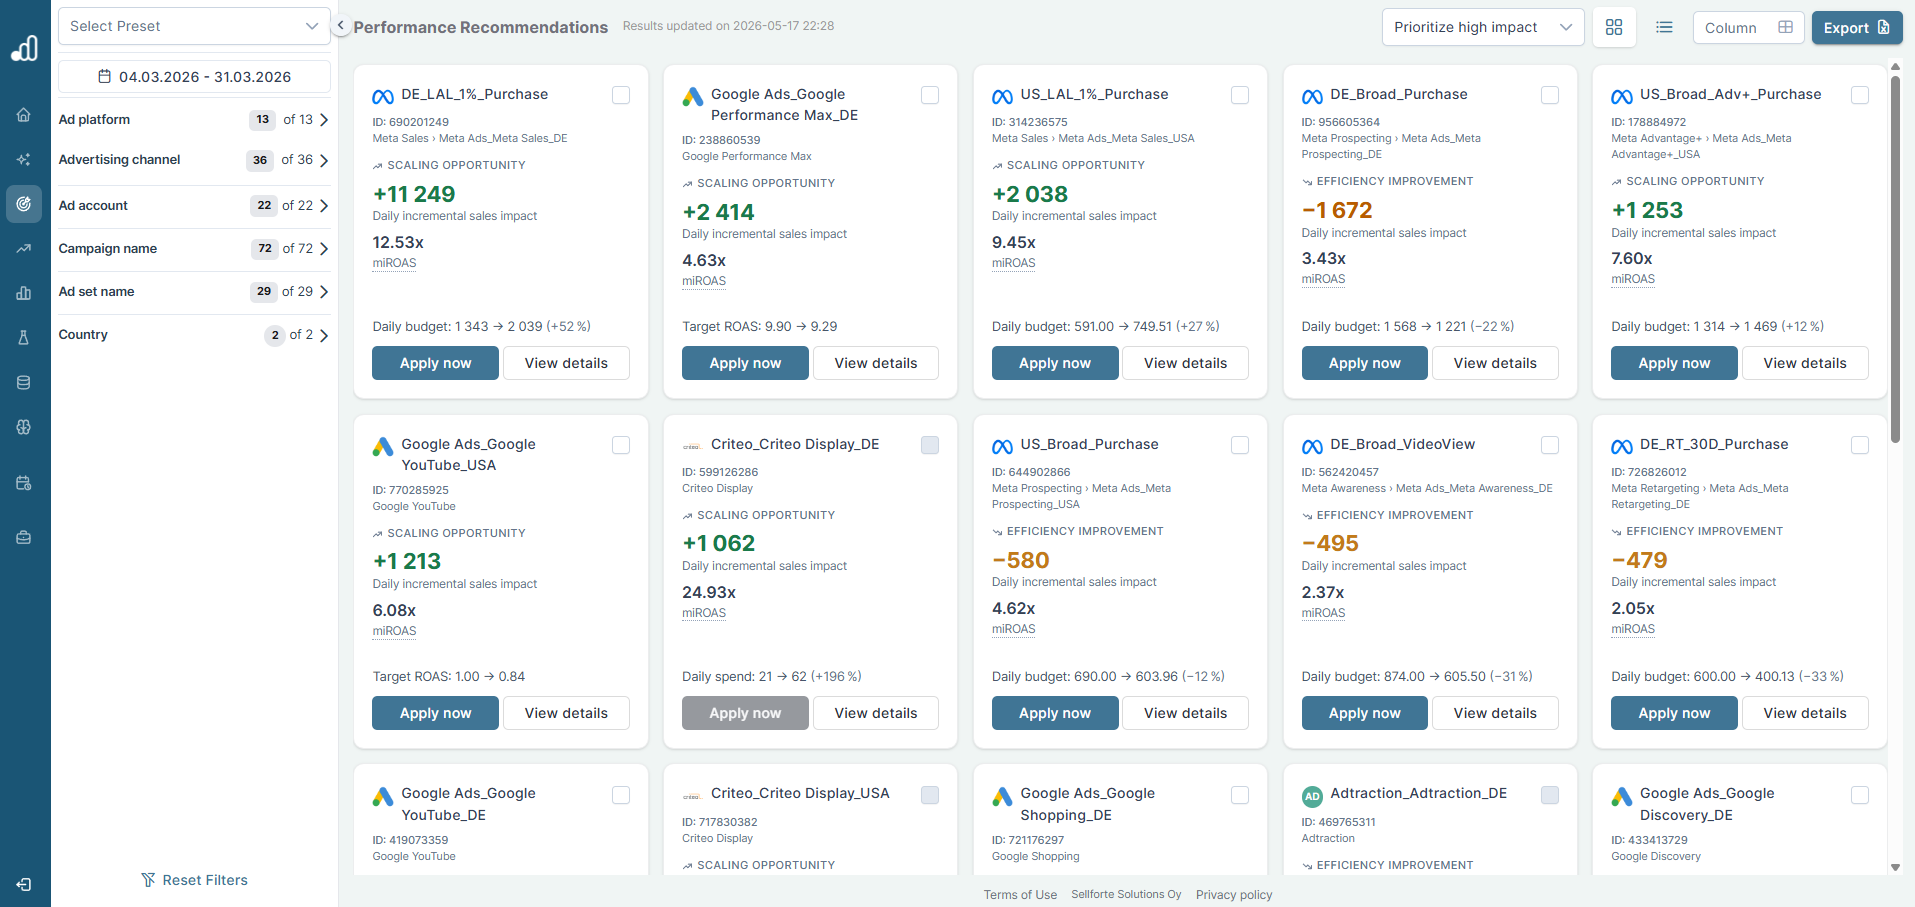Check the DE_Broad_VideoView card checkbox
This screenshot has height=907, width=1915.
(x=1550, y=445)
